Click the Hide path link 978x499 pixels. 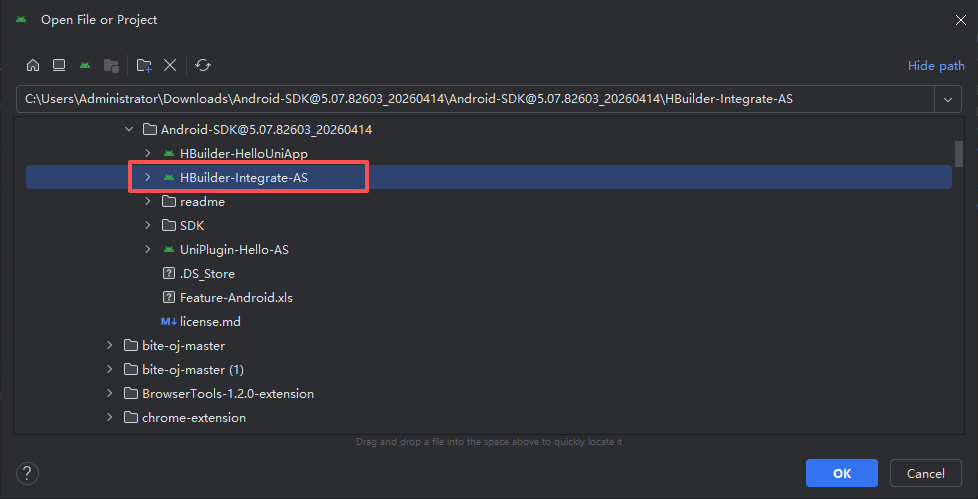coord(936,65)
